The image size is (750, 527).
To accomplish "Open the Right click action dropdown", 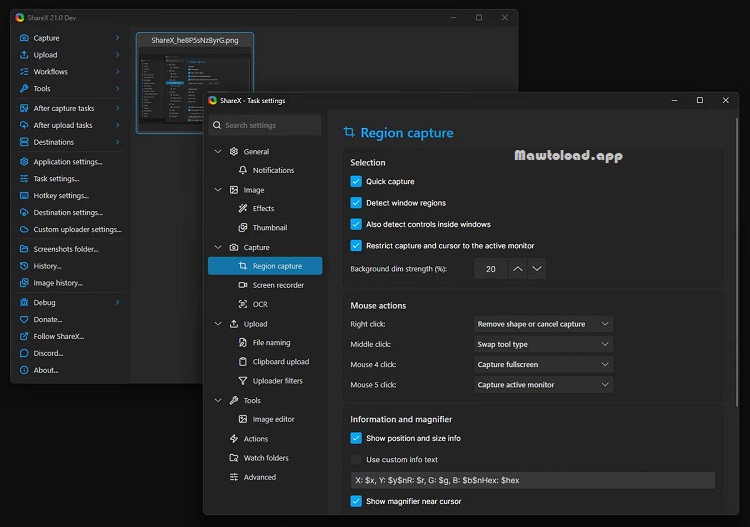I will [x=543, y=324].
